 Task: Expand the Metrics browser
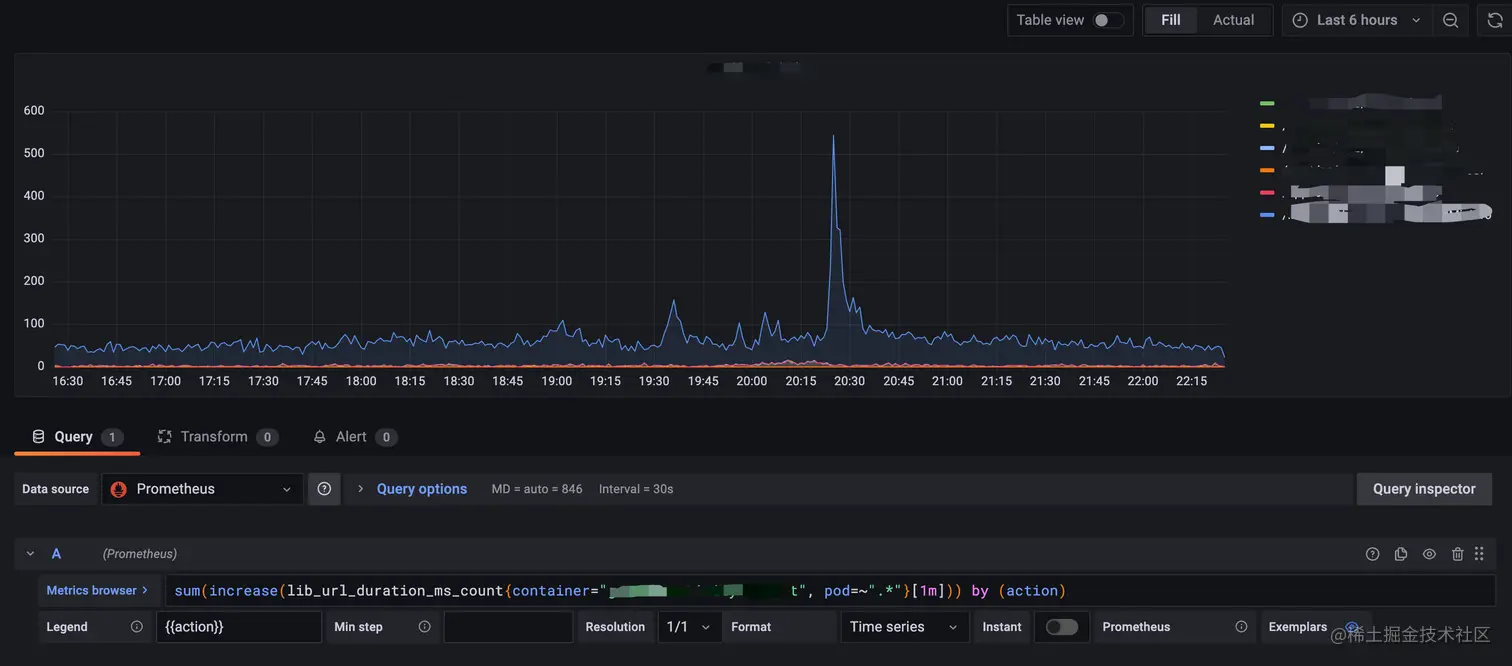point(97,591)
